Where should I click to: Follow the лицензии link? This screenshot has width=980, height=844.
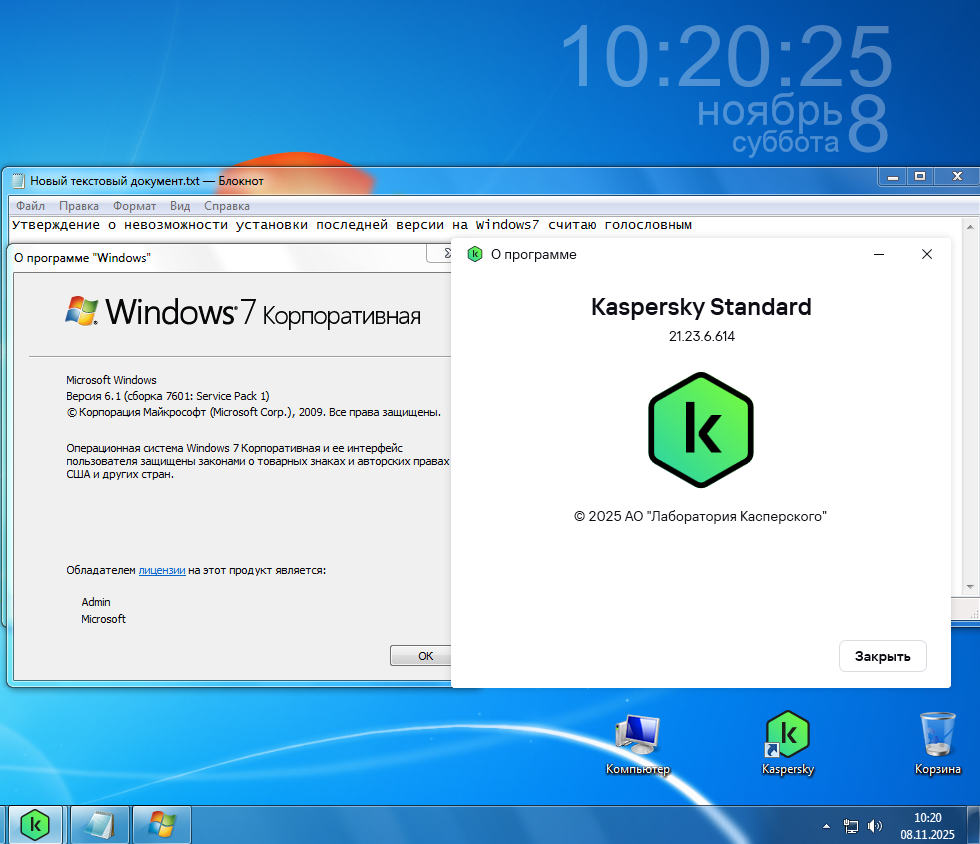pos(162,570)
